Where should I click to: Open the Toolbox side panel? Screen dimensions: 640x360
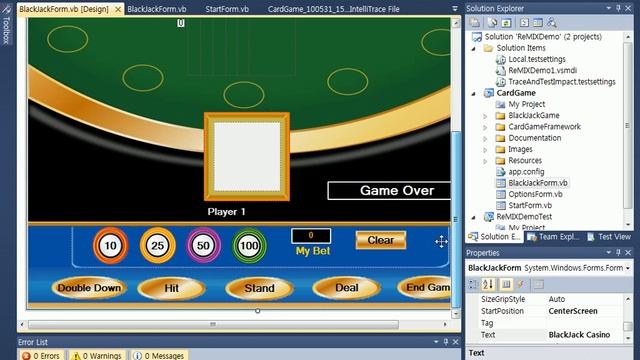coord(6,25)
